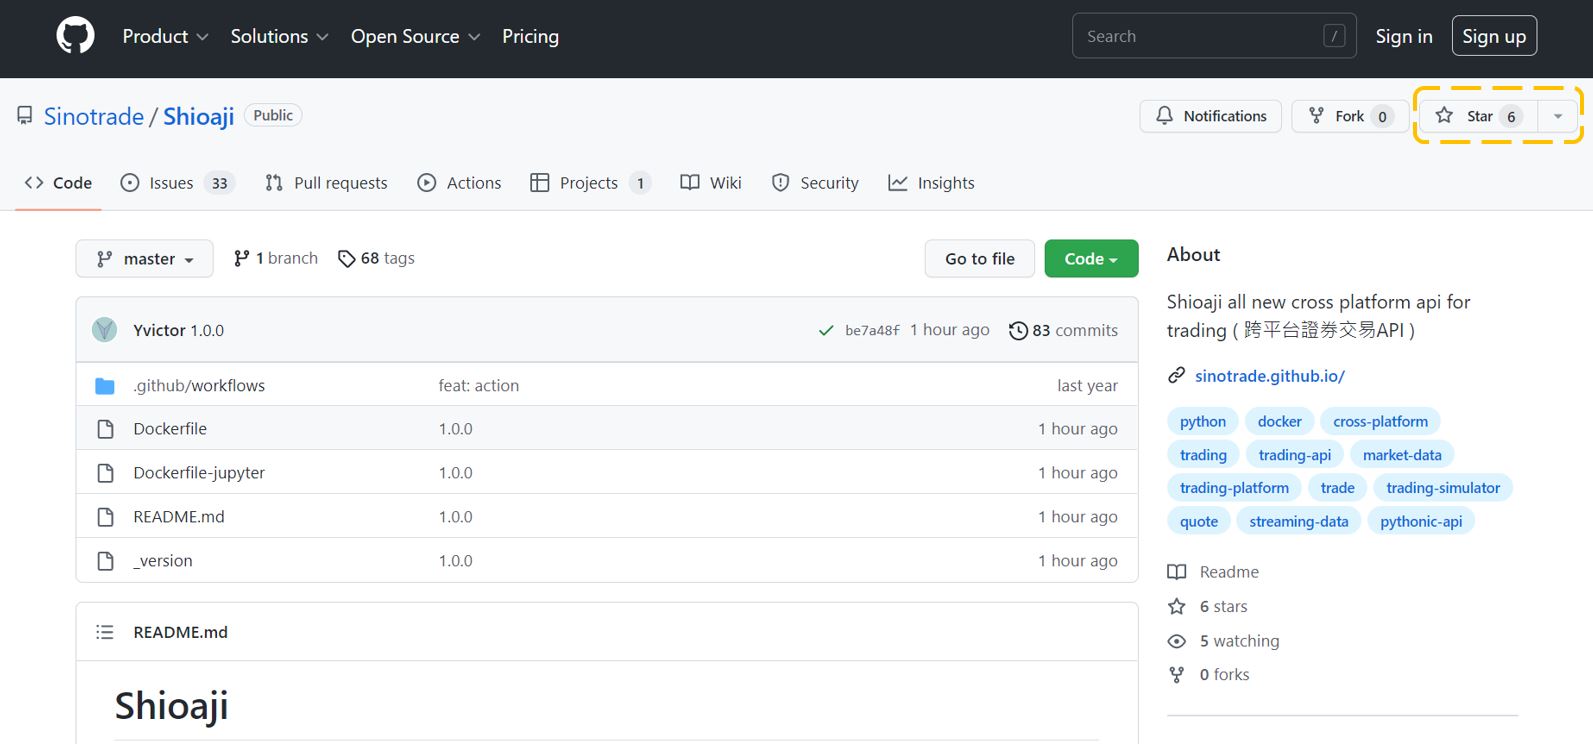Click the slash shortcut icon in search
Screen dimensions: 1593x751
(1334, 36)
